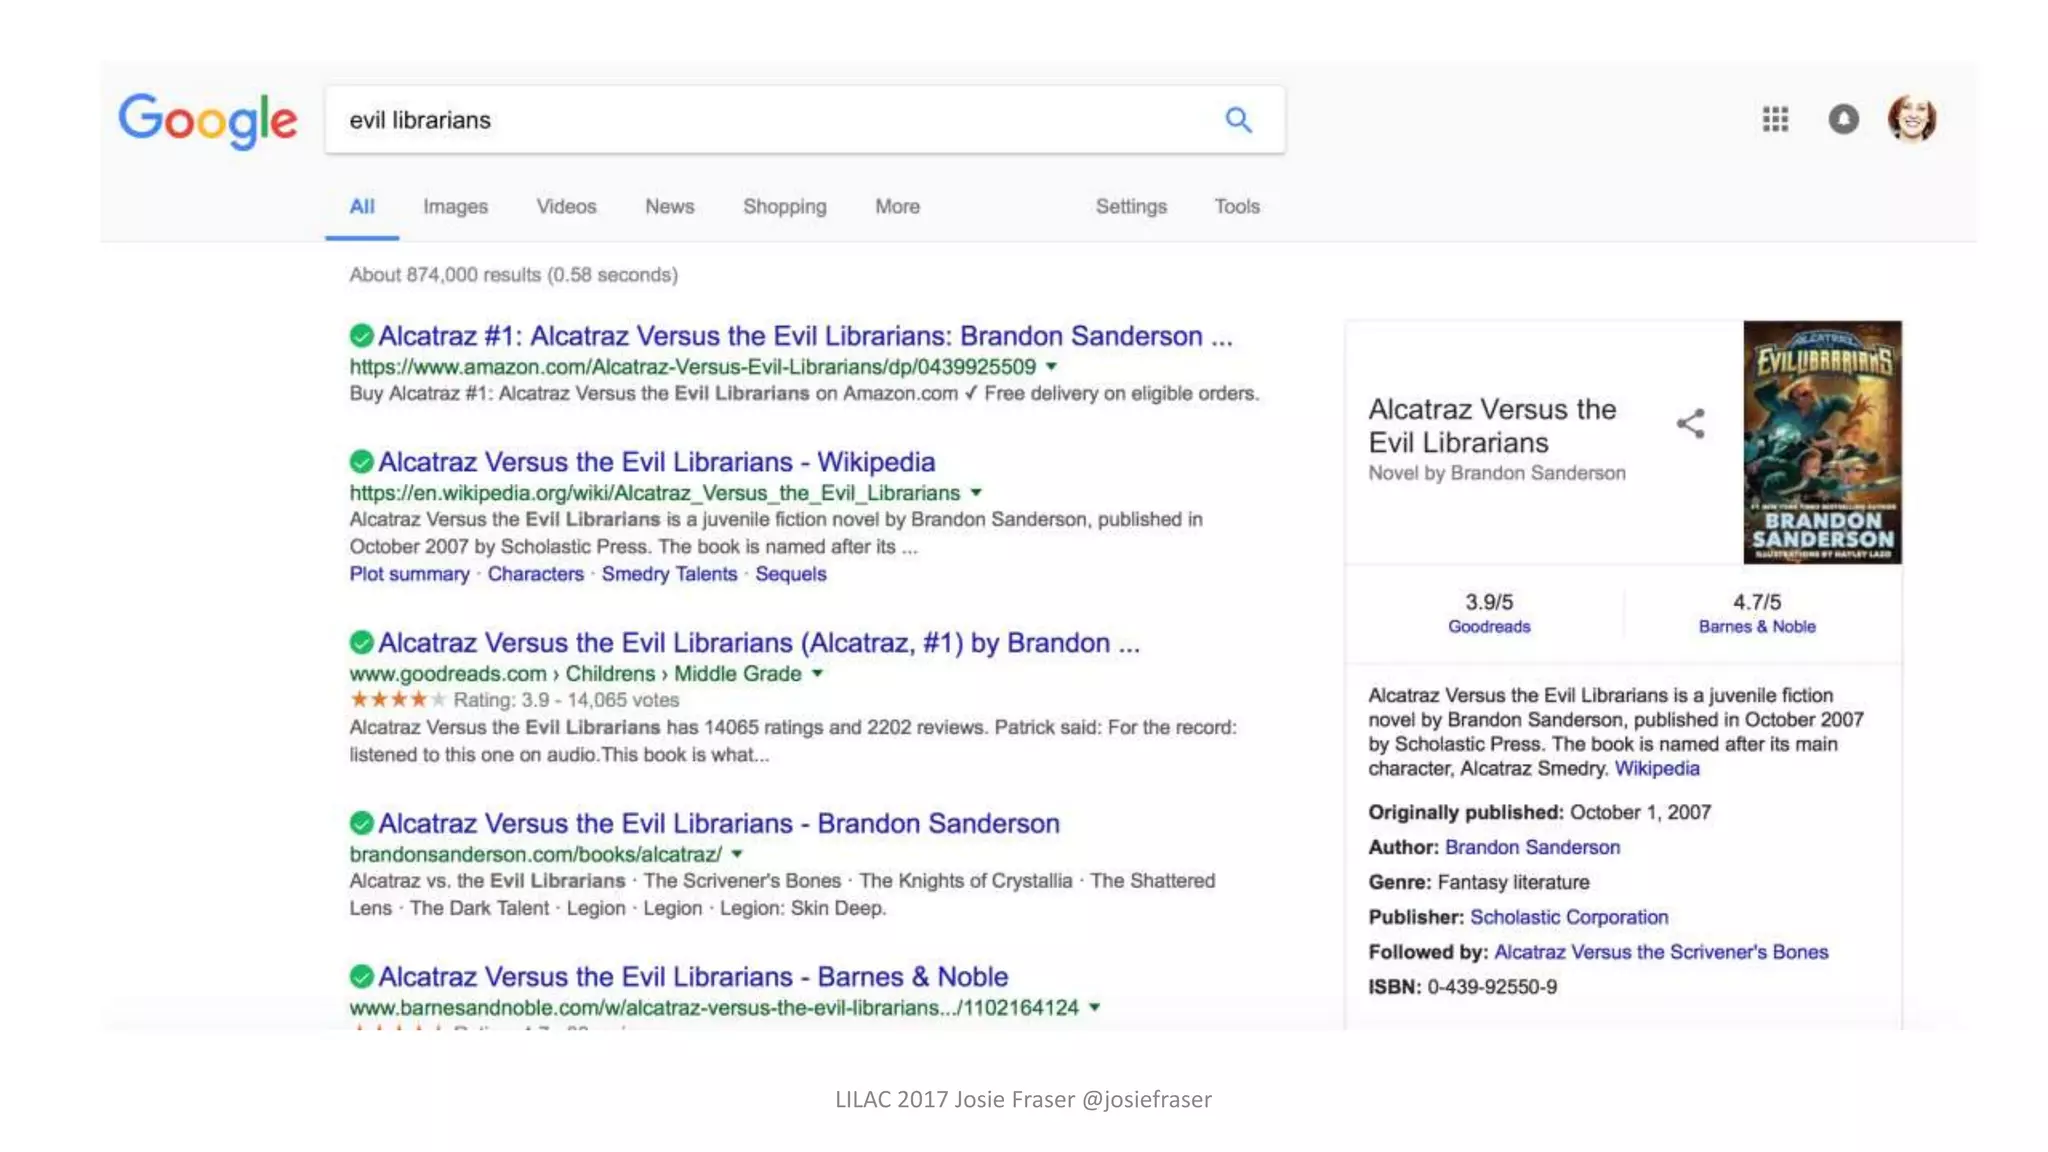This screenshot has height=1152, width=2048.
Task: Open the Google apps grid icon
Action: 1775,120
